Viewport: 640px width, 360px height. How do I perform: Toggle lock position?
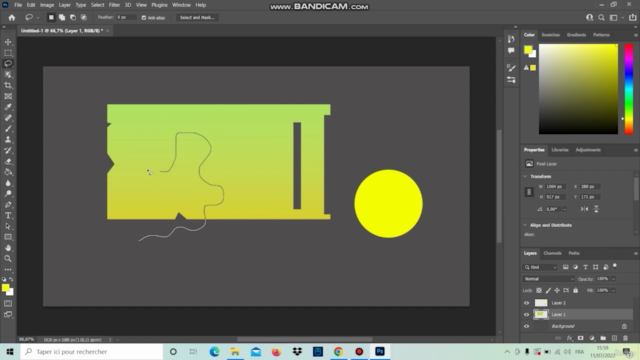click(557, 290)
